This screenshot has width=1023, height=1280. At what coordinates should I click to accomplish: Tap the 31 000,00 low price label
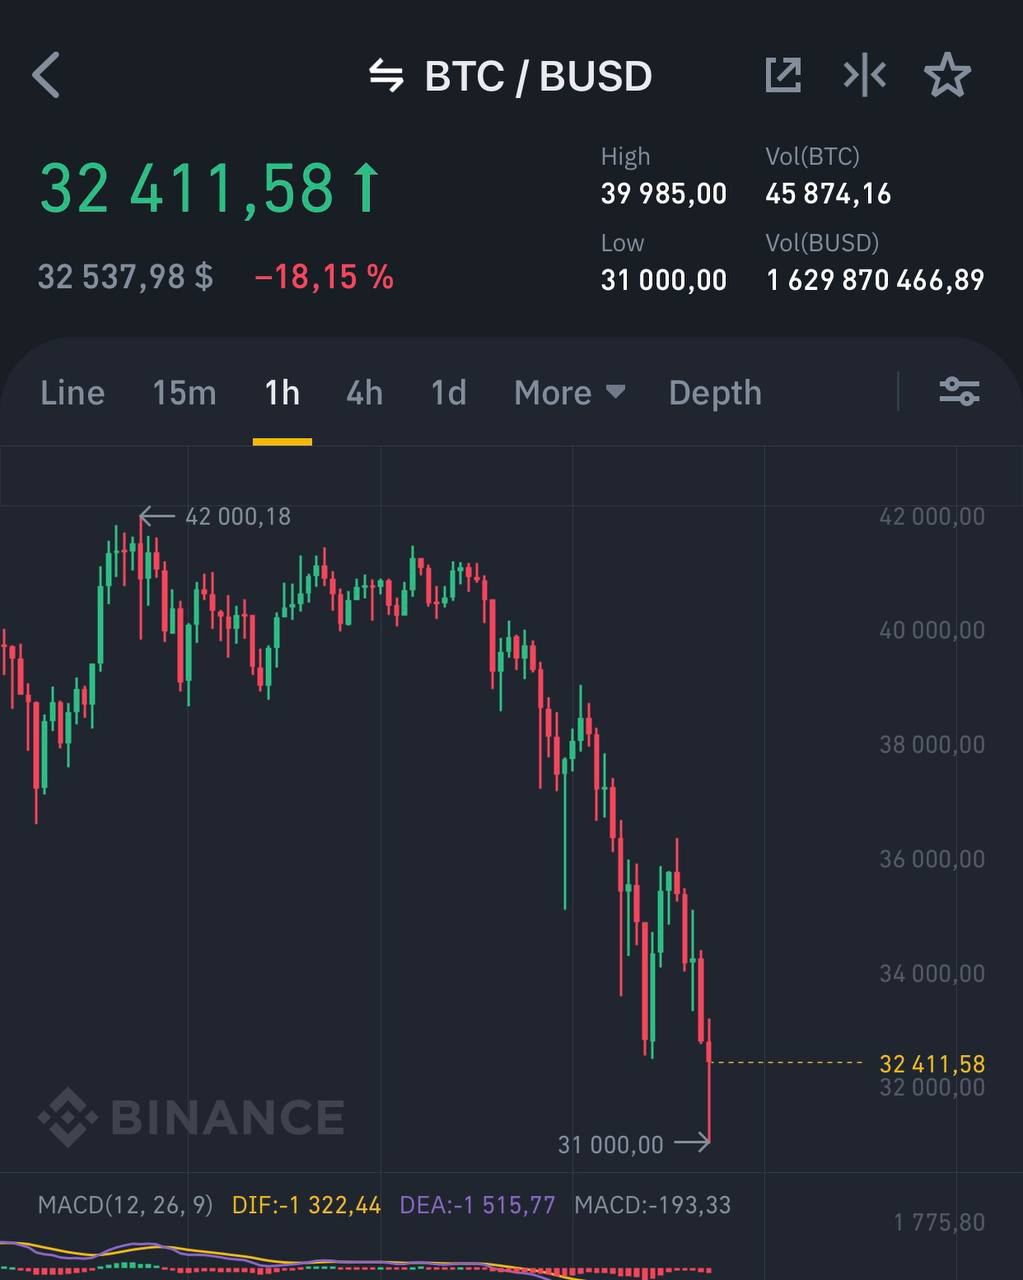pos(611,1144)
